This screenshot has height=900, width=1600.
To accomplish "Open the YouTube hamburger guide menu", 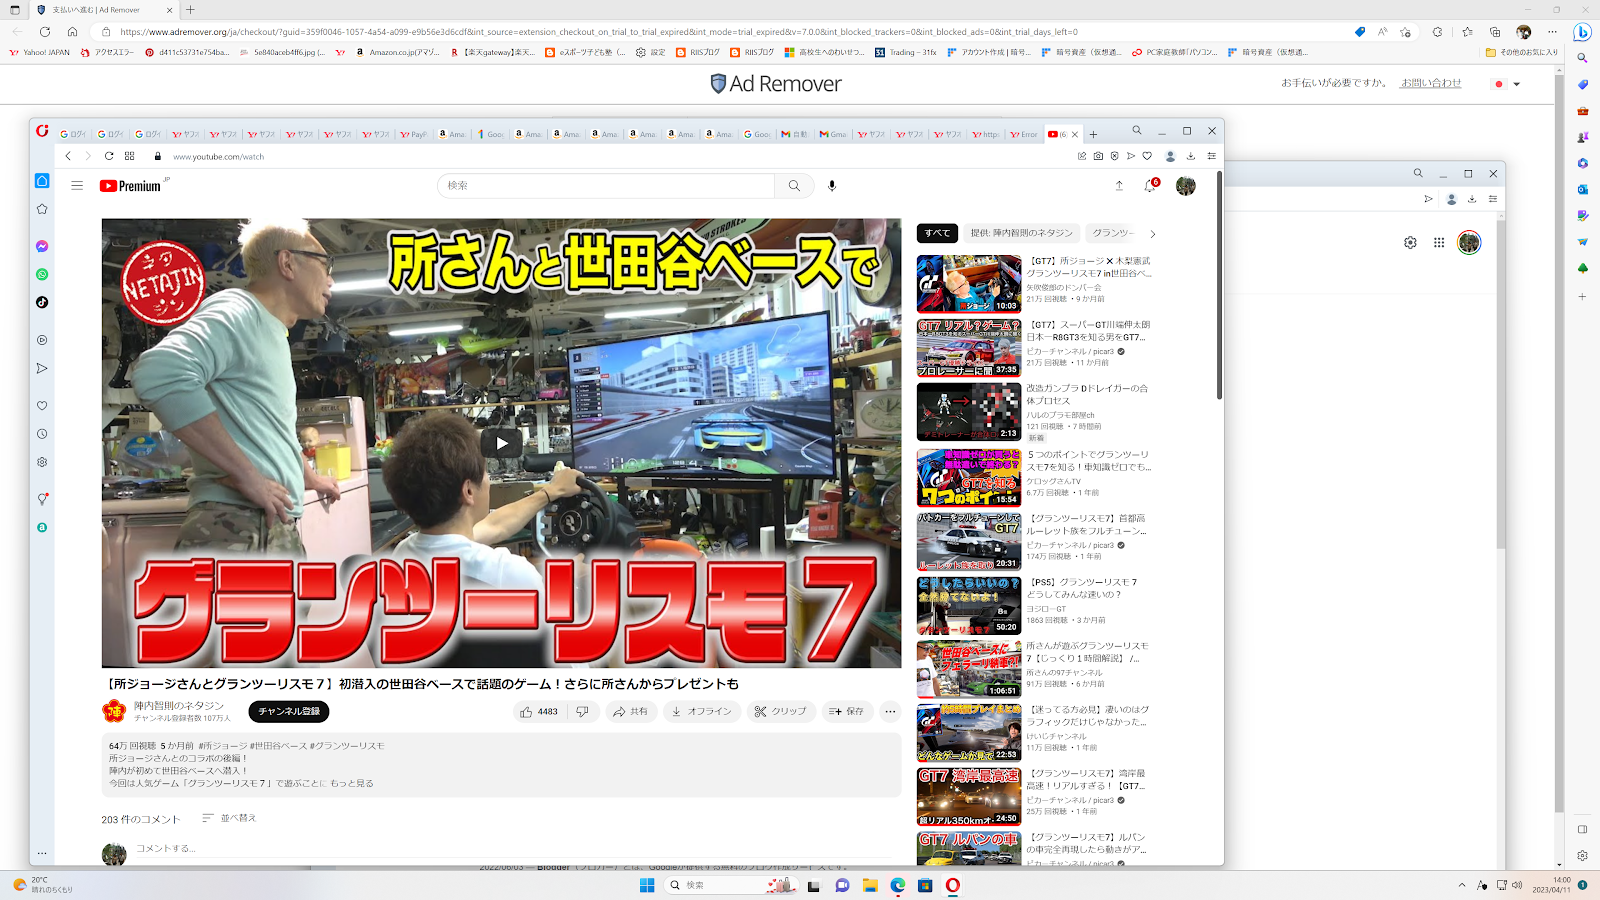I will coord(77,186).
